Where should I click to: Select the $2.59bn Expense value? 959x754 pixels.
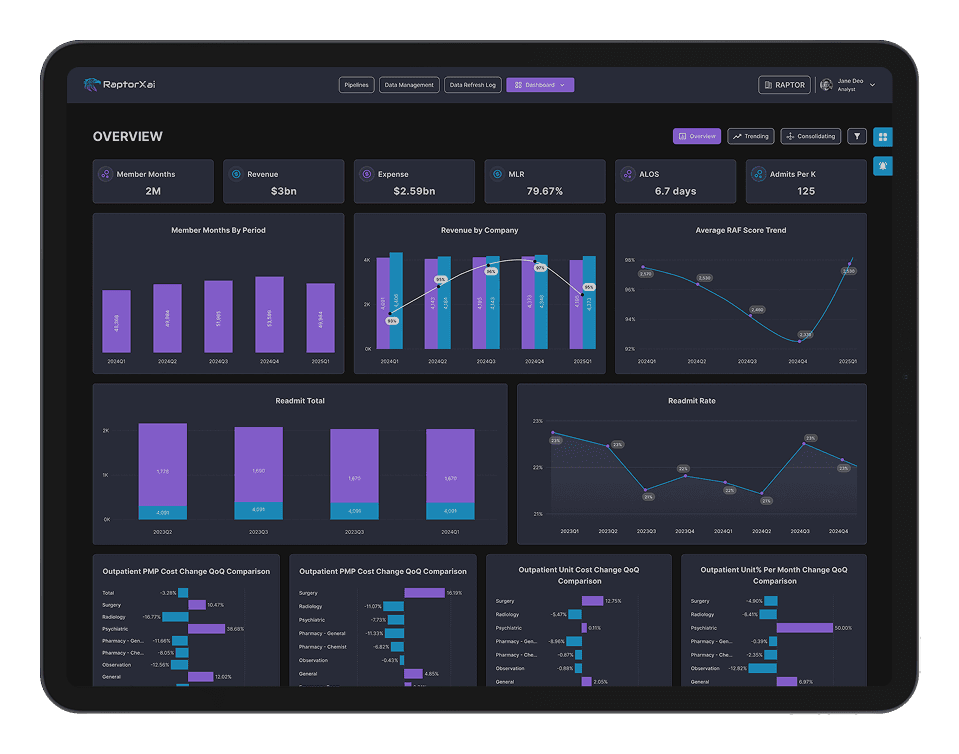pos(414,191)
